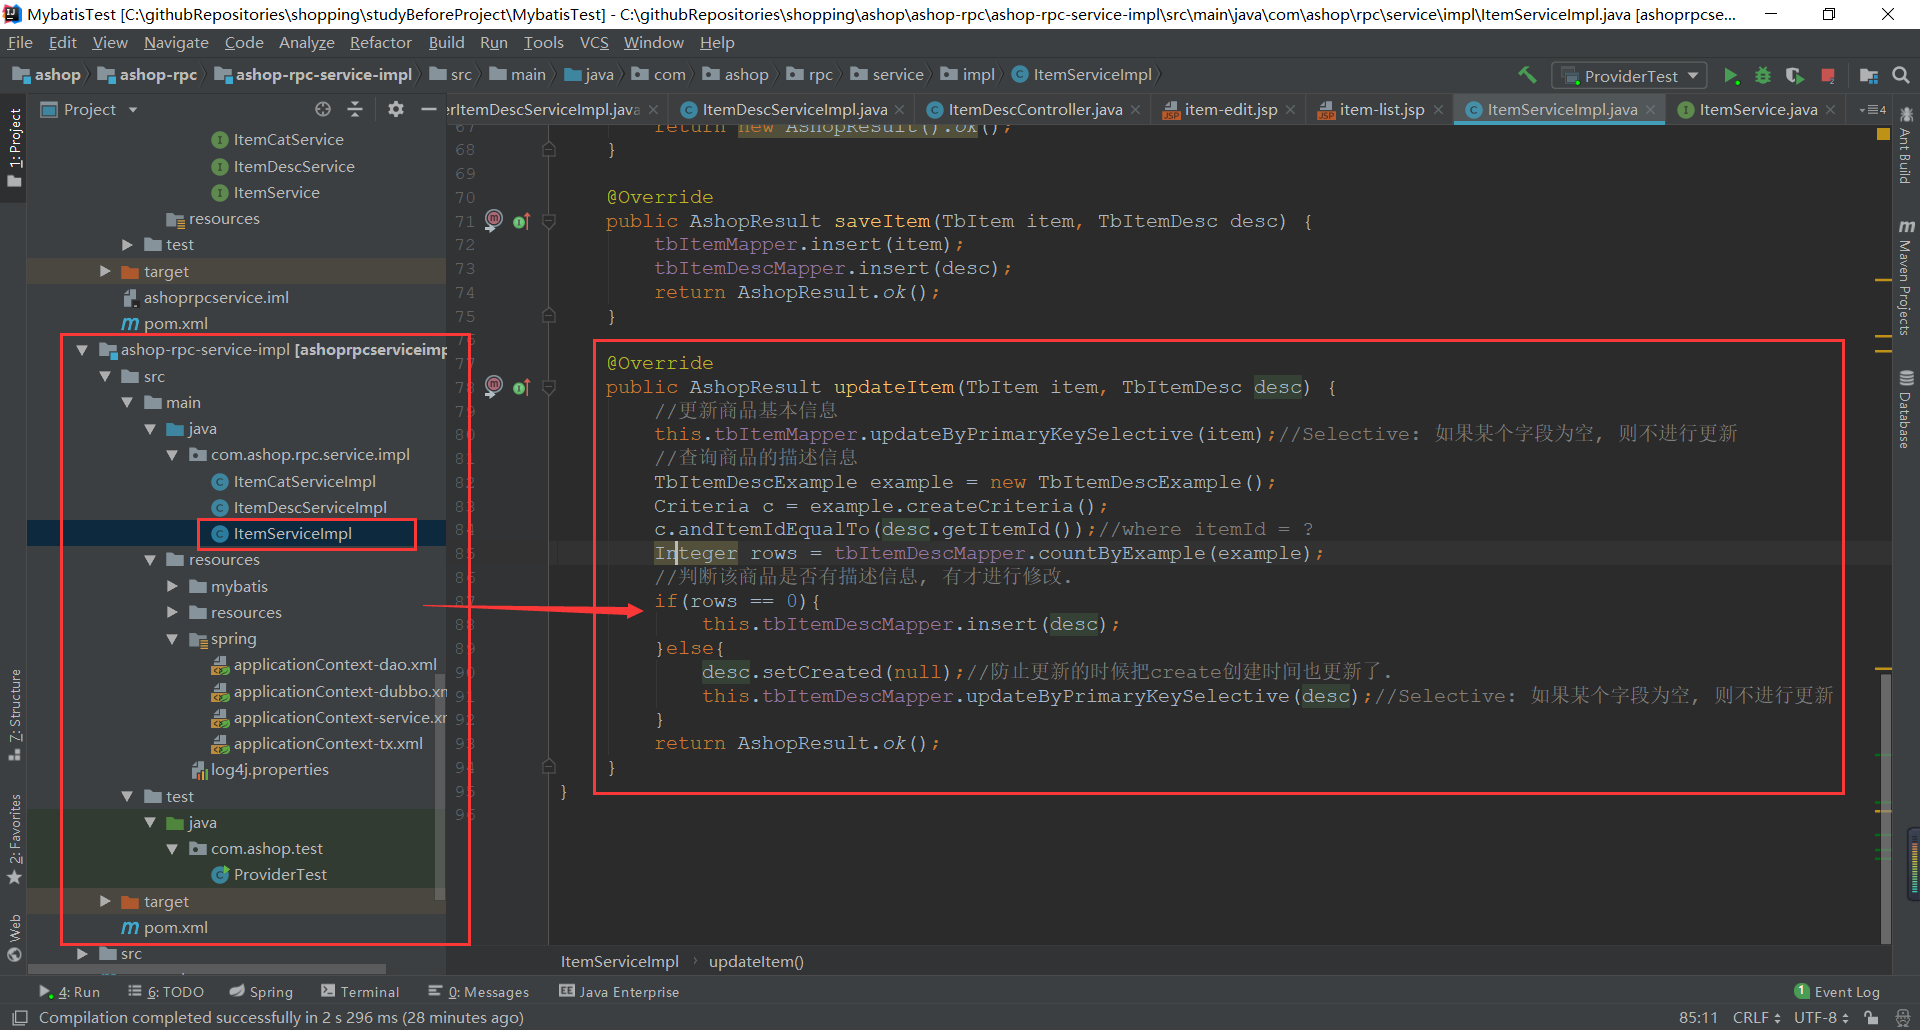
Task: Stop the running process red square
Action: click(1828, 76)
